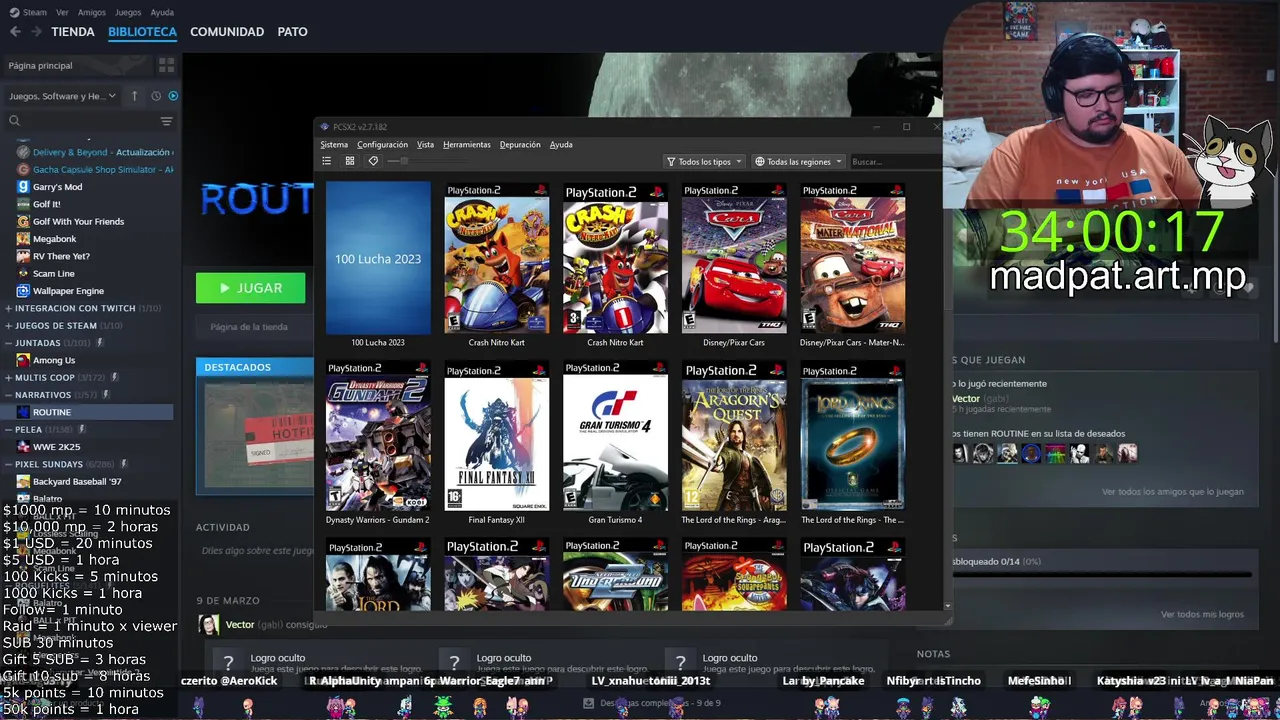Select the Golf It! game icon
Image resolution: width=1280 pixels, height=720 pixels.
pyautogui.click(x=23, y=204)
